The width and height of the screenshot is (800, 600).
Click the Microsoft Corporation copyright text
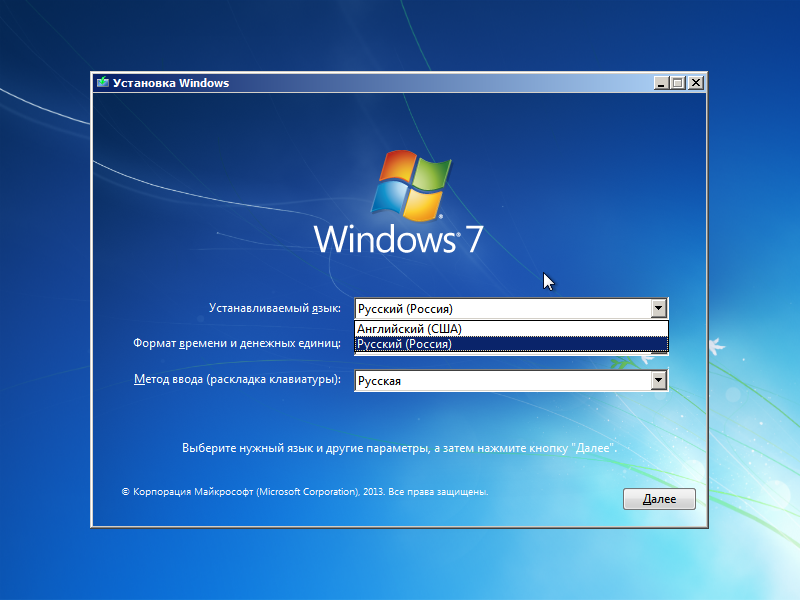pyautogui.click(x=305, y=492)
